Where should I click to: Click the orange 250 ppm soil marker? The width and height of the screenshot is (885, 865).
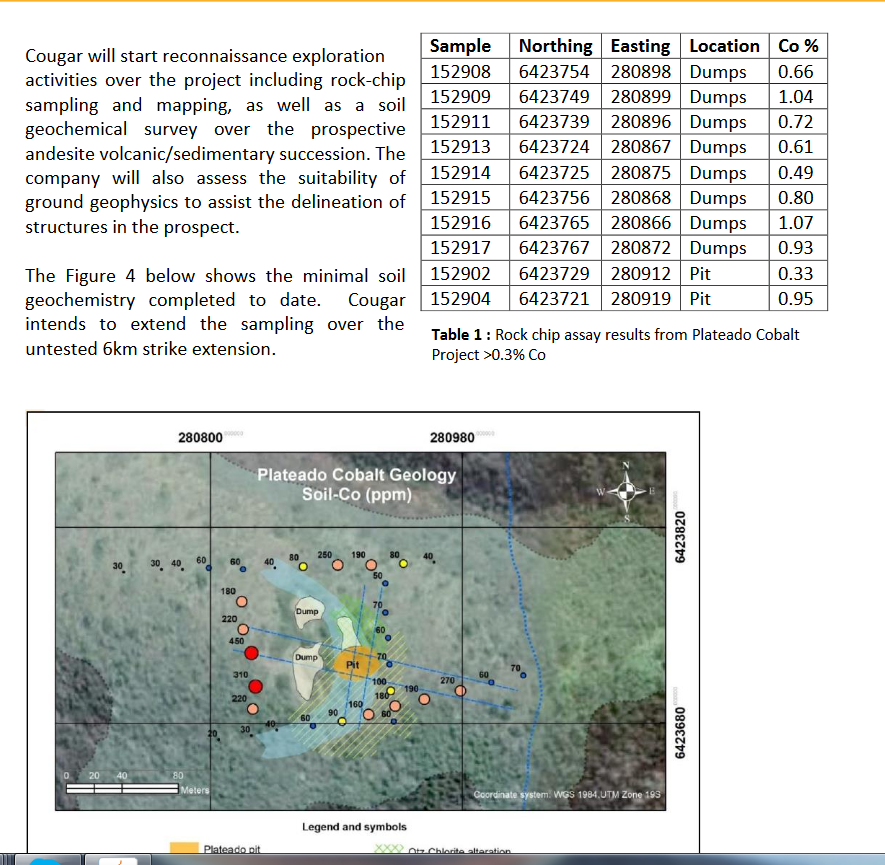(x=338, y=565)
